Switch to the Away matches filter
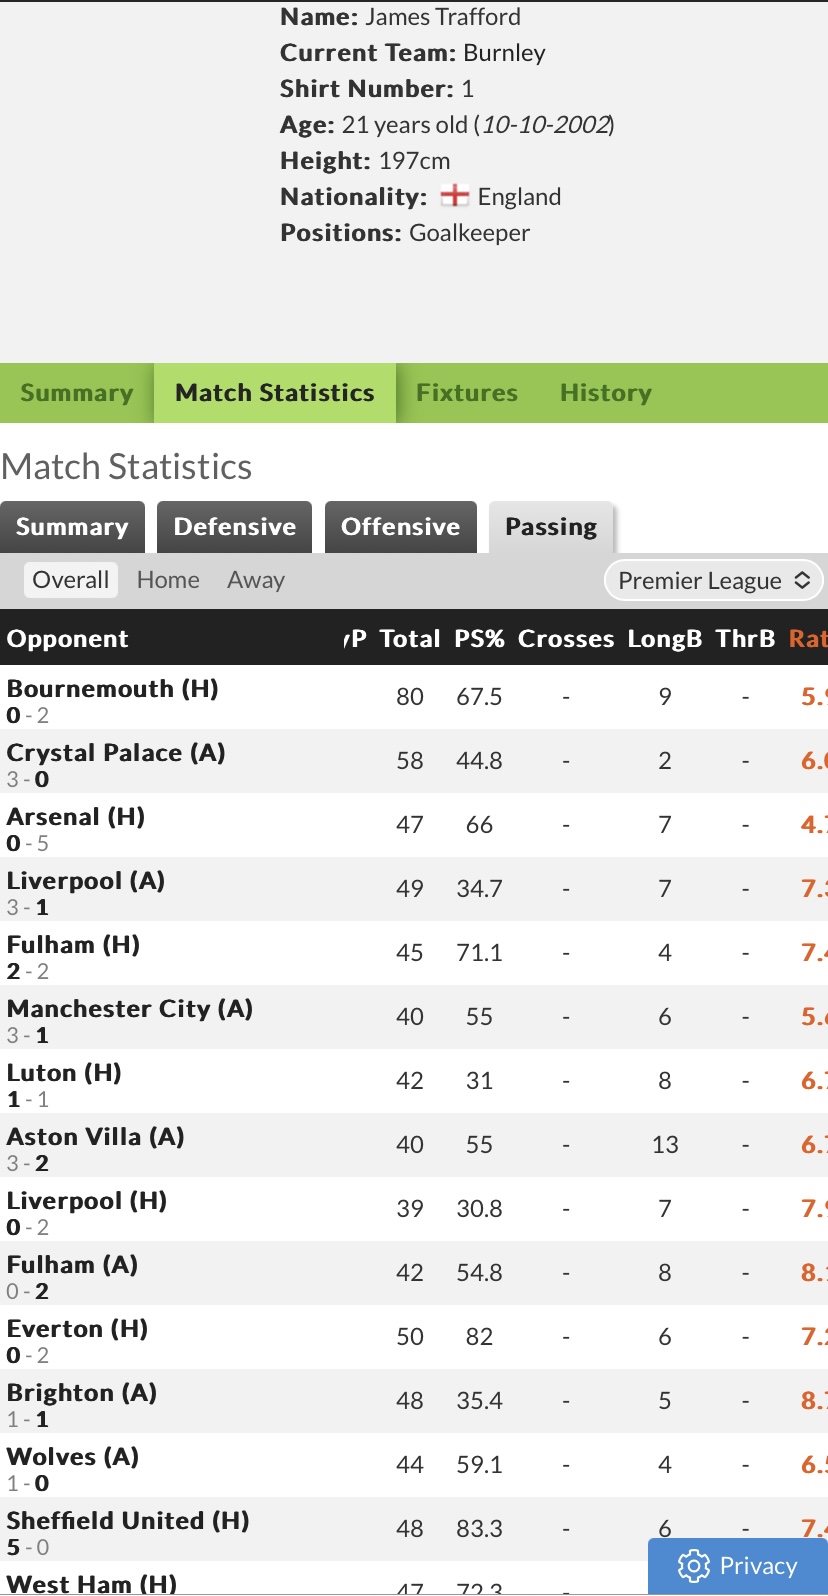Screen dimensions: 828x1596 pos(256,580)
